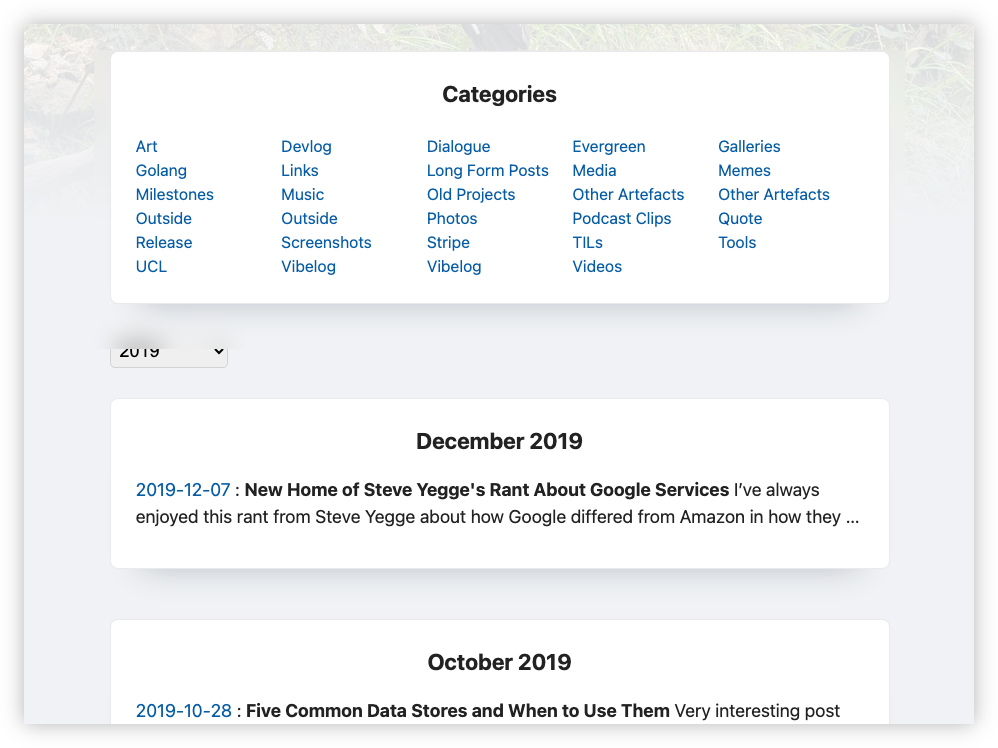View the Screenshots category

tap(326, 243)
